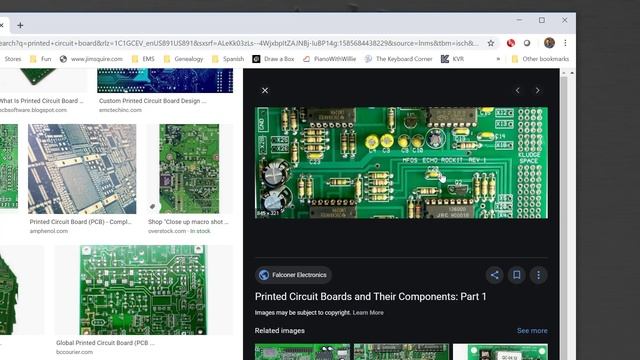Click the amphenol.com source text
640x360 pixels.
pos(49,231)
